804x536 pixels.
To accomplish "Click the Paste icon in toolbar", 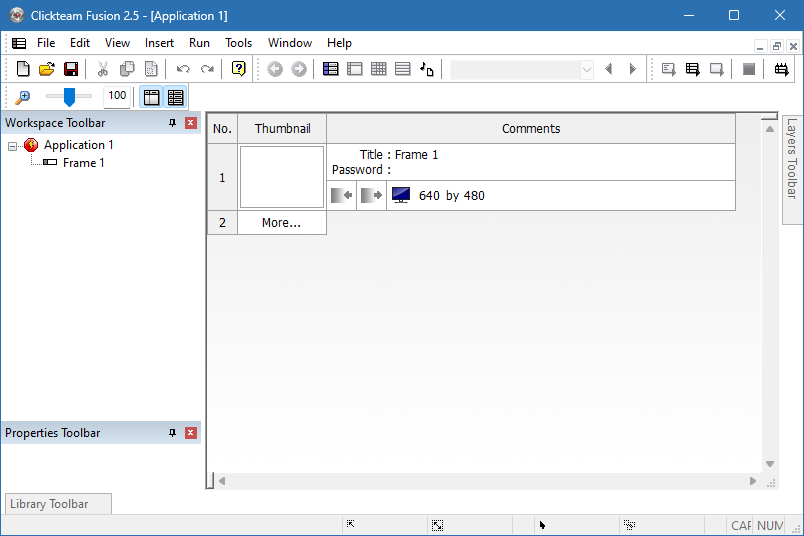I will coord(151,69).
